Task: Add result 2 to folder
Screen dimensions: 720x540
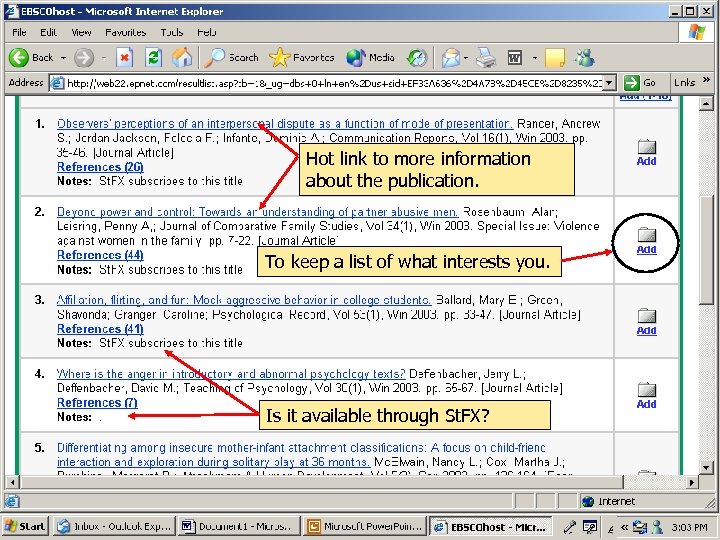Action: [647, 241]
